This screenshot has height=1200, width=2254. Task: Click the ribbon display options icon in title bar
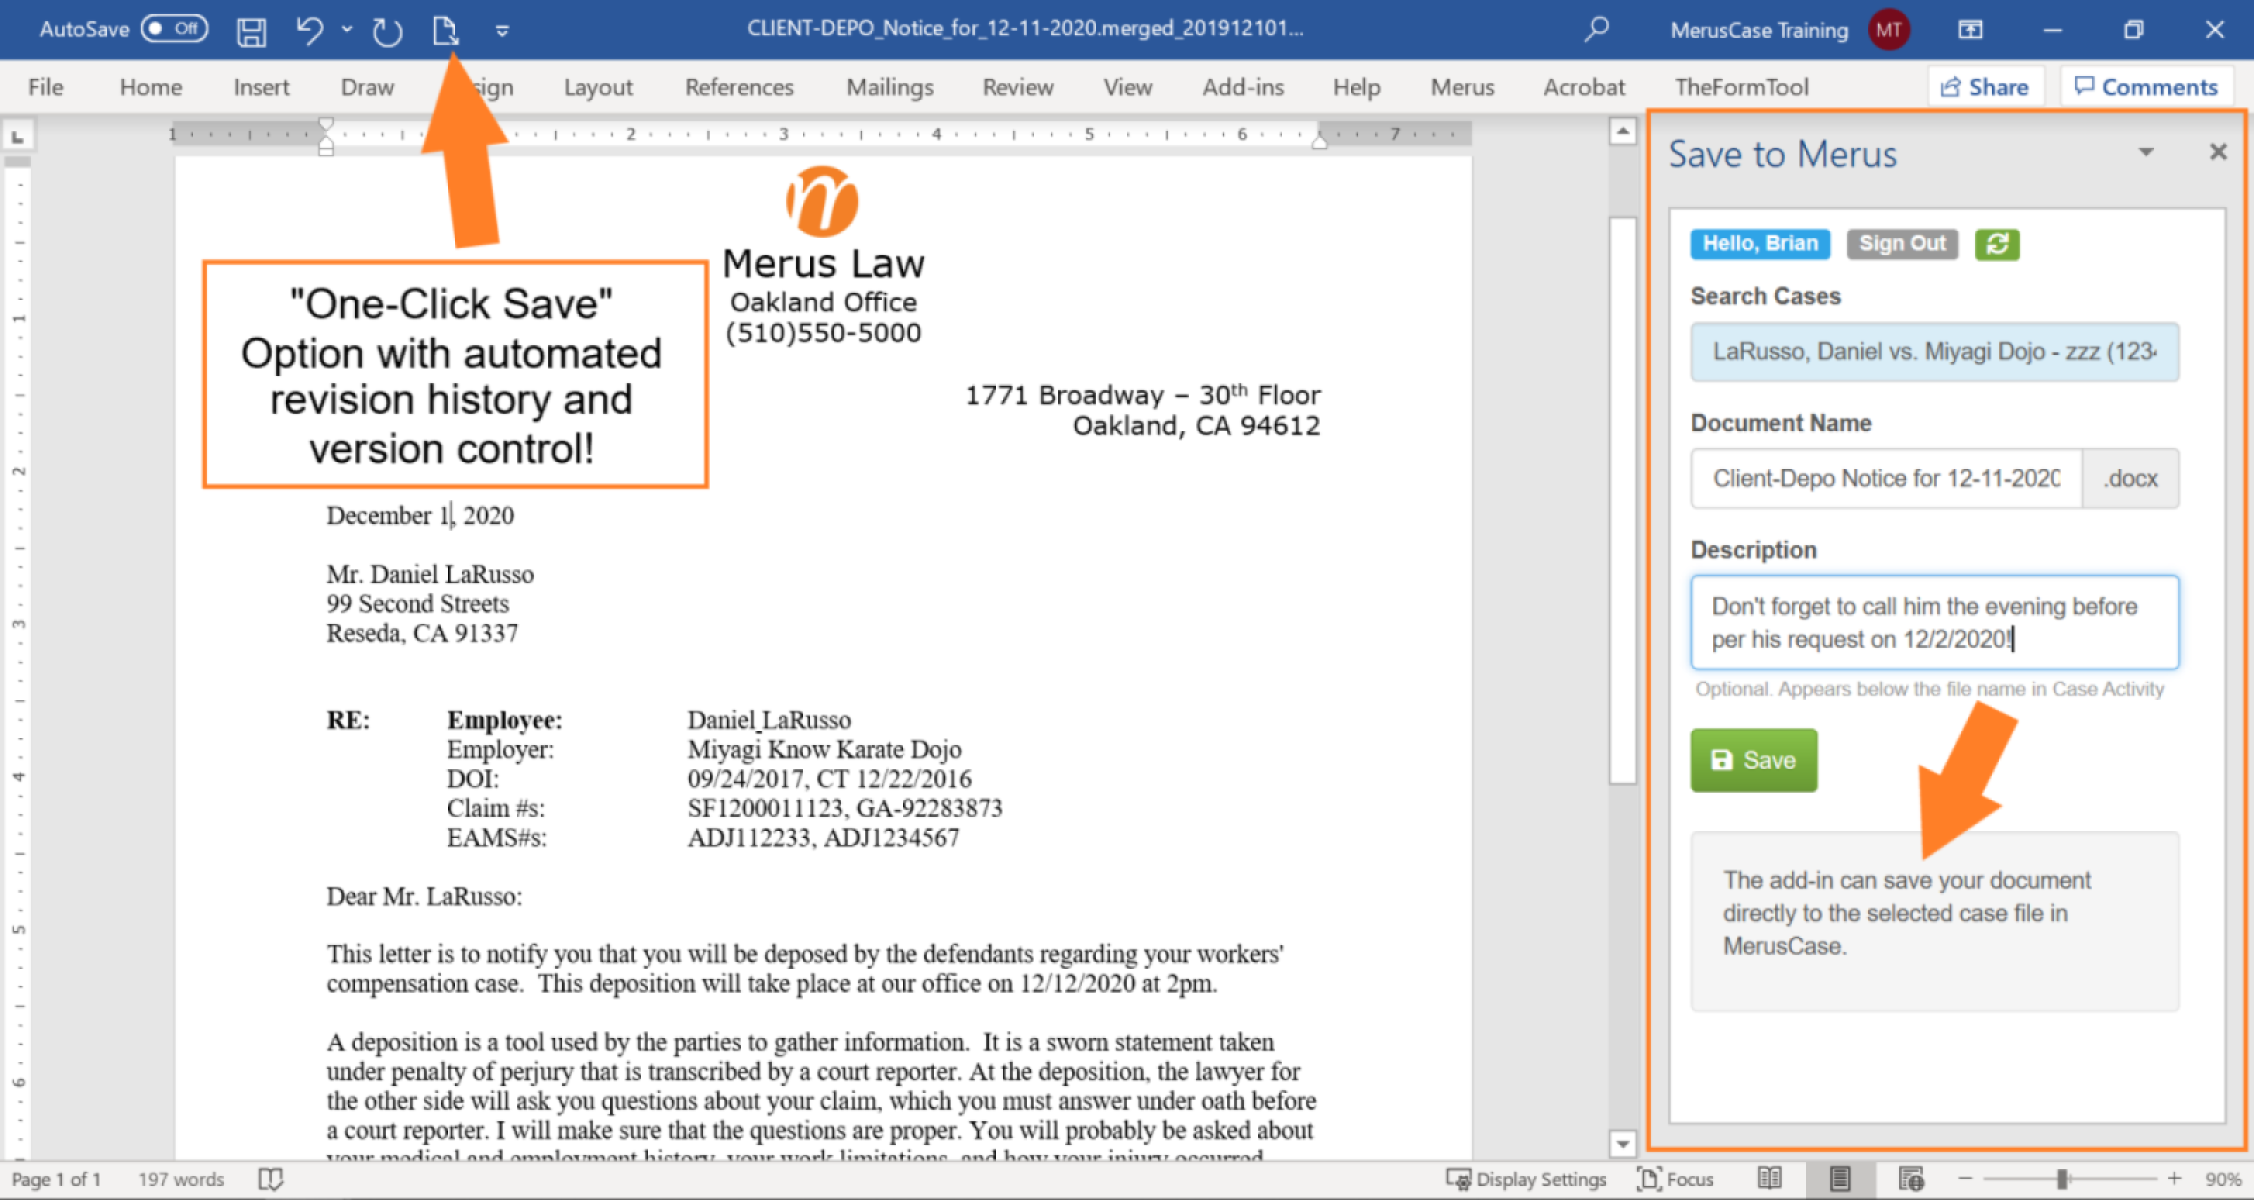tap(1969, 30)
